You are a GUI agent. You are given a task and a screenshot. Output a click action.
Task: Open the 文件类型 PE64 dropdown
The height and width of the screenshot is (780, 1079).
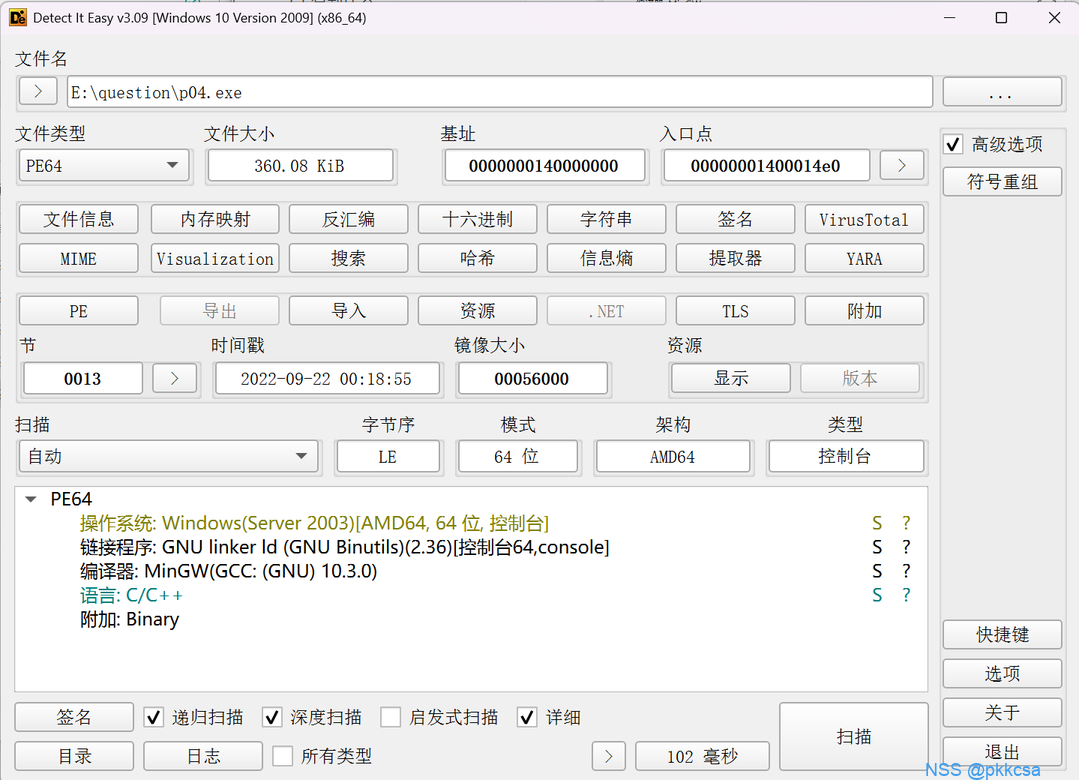coord(104,166)
